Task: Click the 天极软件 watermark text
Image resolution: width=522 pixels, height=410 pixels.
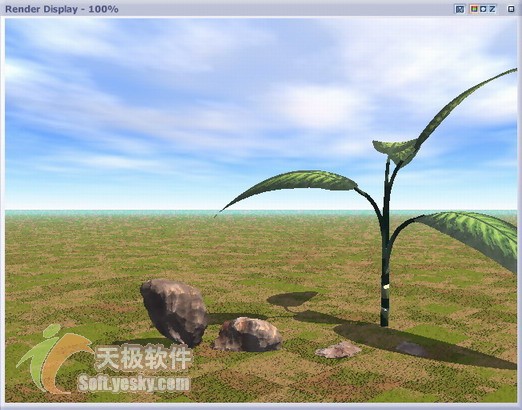Action: click(144, 359)
